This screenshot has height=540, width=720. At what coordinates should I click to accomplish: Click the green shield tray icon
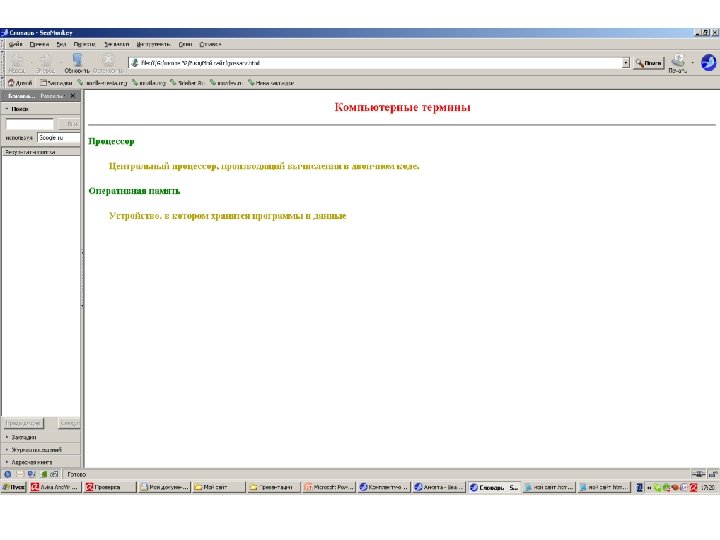click(x=658, y=487)
